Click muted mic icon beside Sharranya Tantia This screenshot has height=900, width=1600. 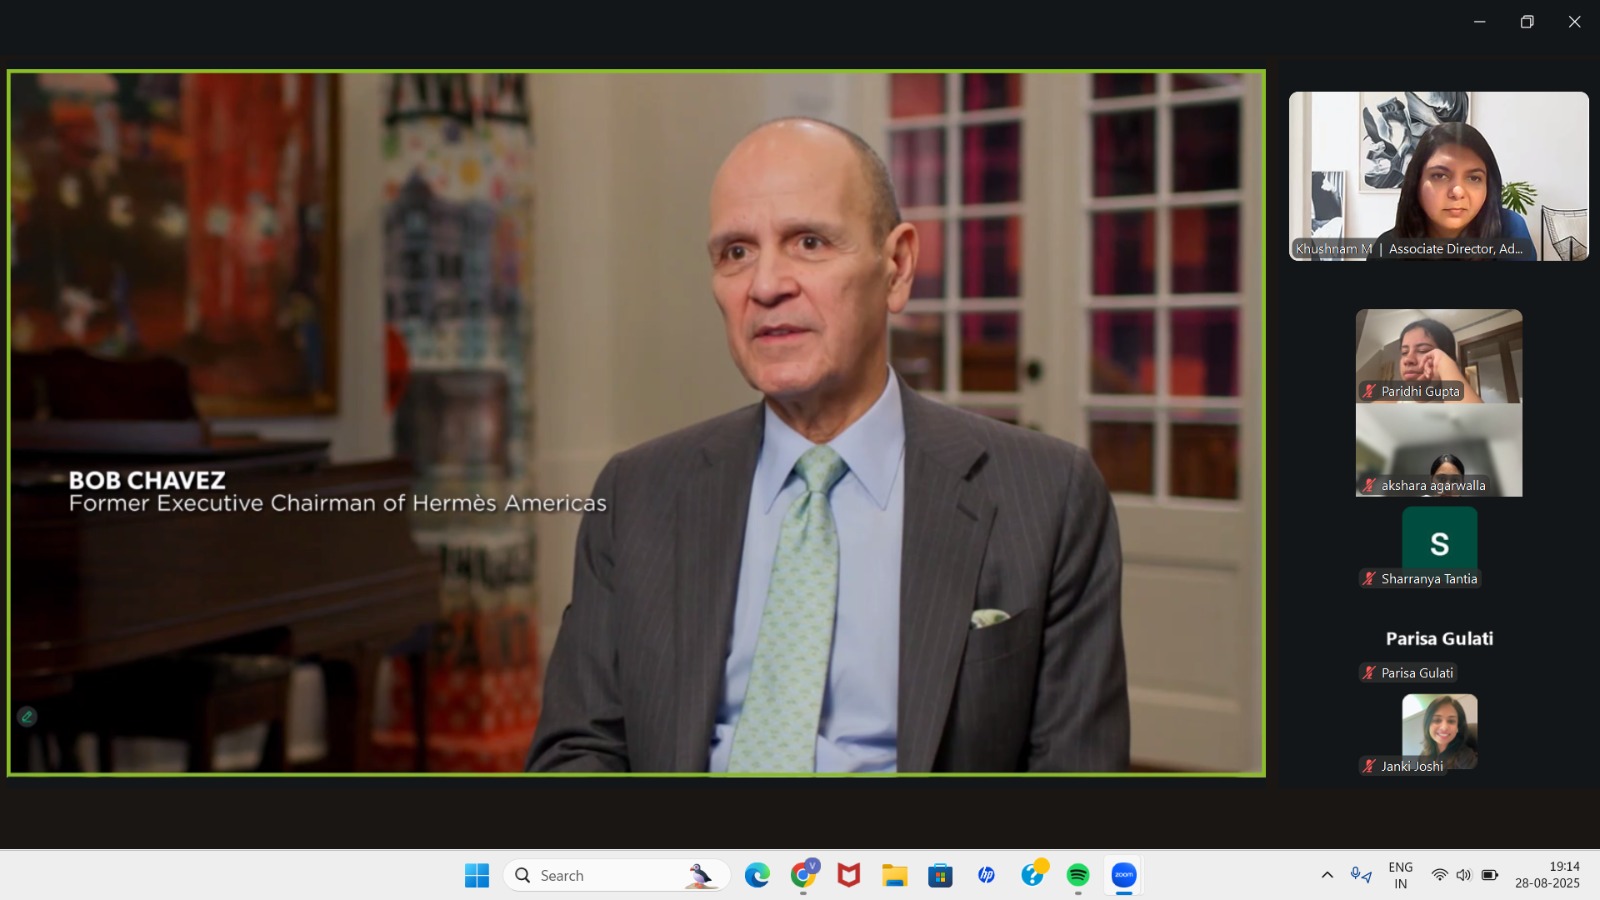(1369, 579)
